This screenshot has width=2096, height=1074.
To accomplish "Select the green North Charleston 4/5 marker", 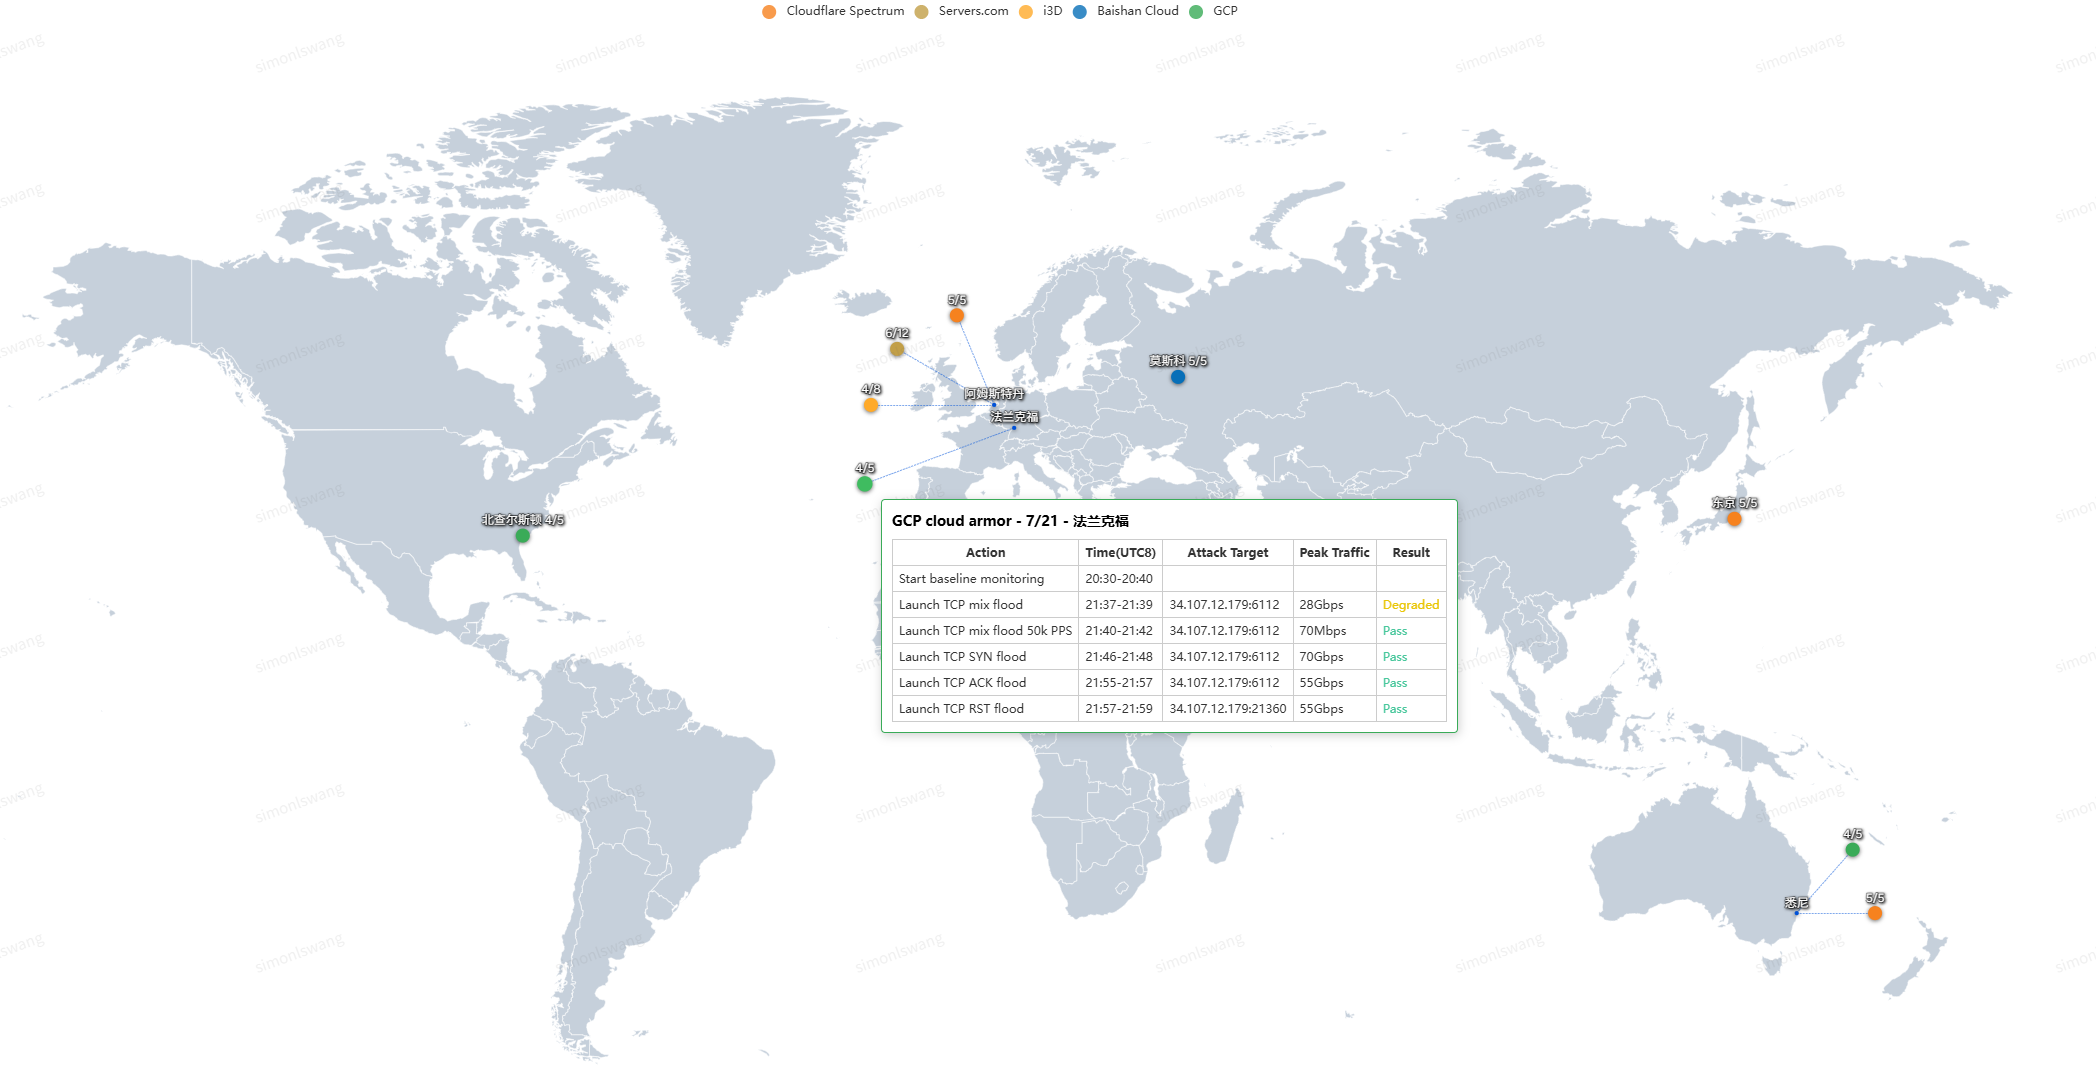I will pyautogui.click(x=522, y=536).
